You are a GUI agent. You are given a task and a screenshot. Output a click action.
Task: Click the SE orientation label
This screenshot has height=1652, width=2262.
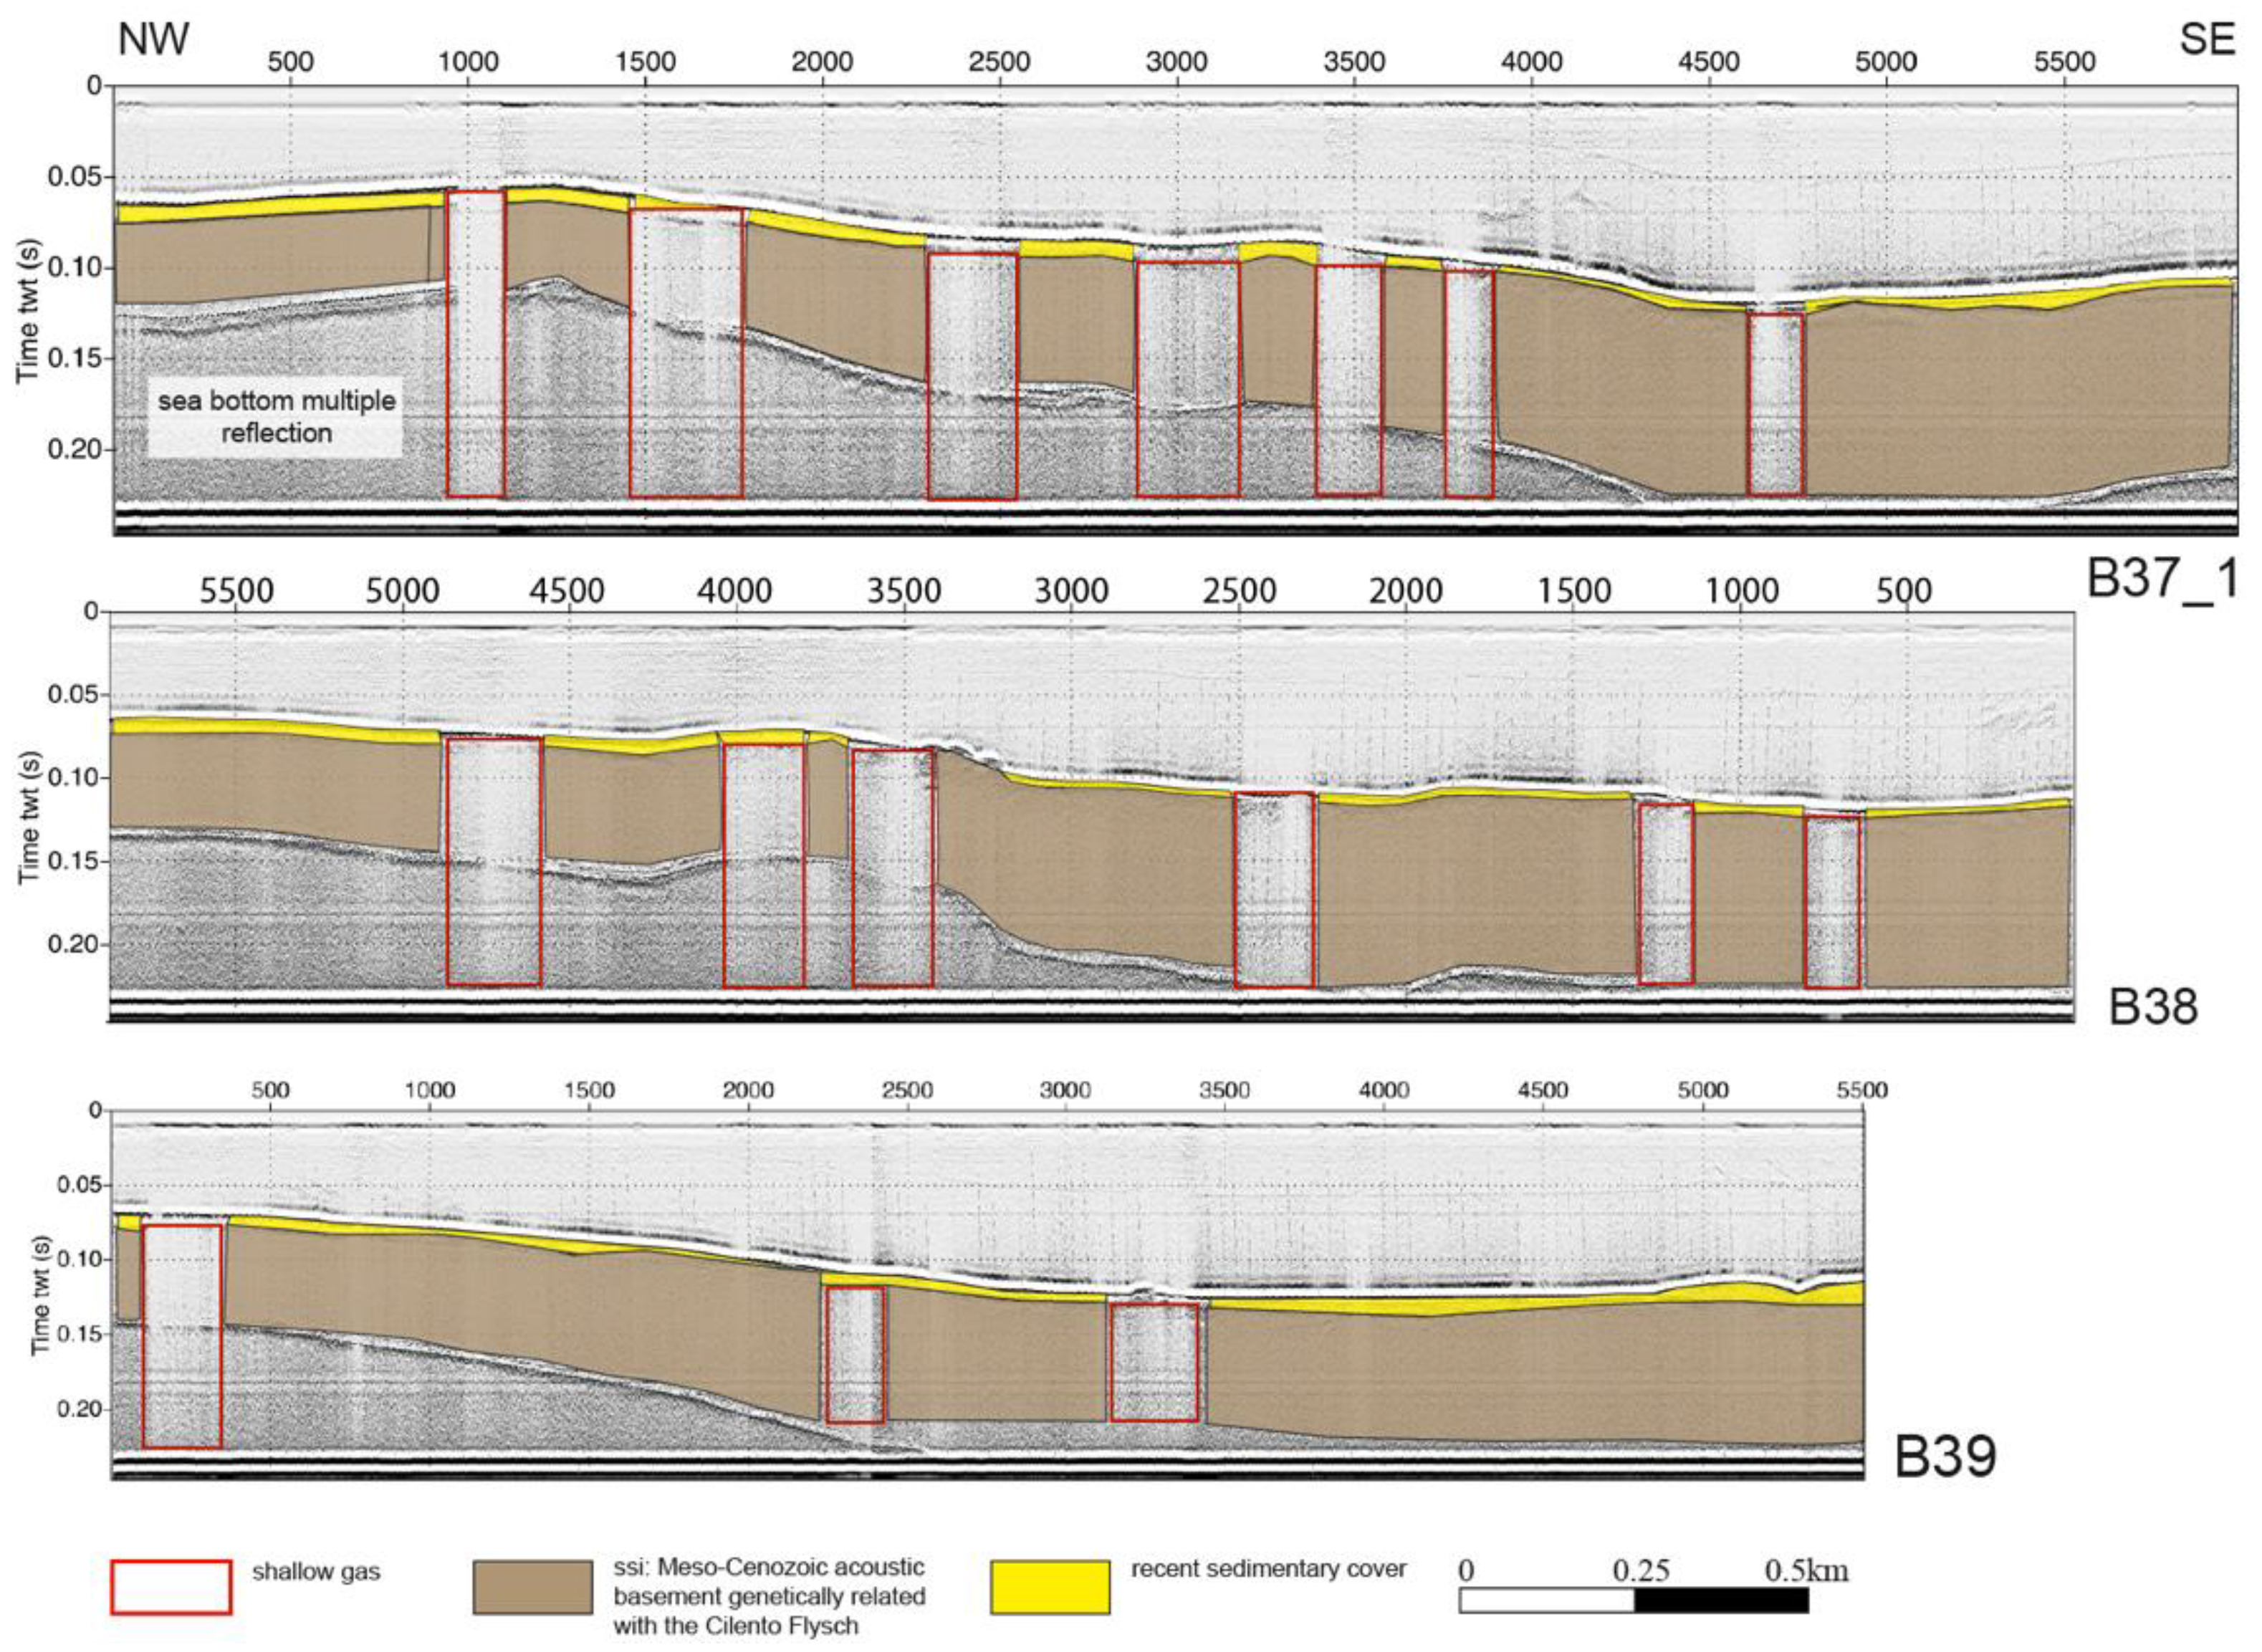coord(2207,40)
